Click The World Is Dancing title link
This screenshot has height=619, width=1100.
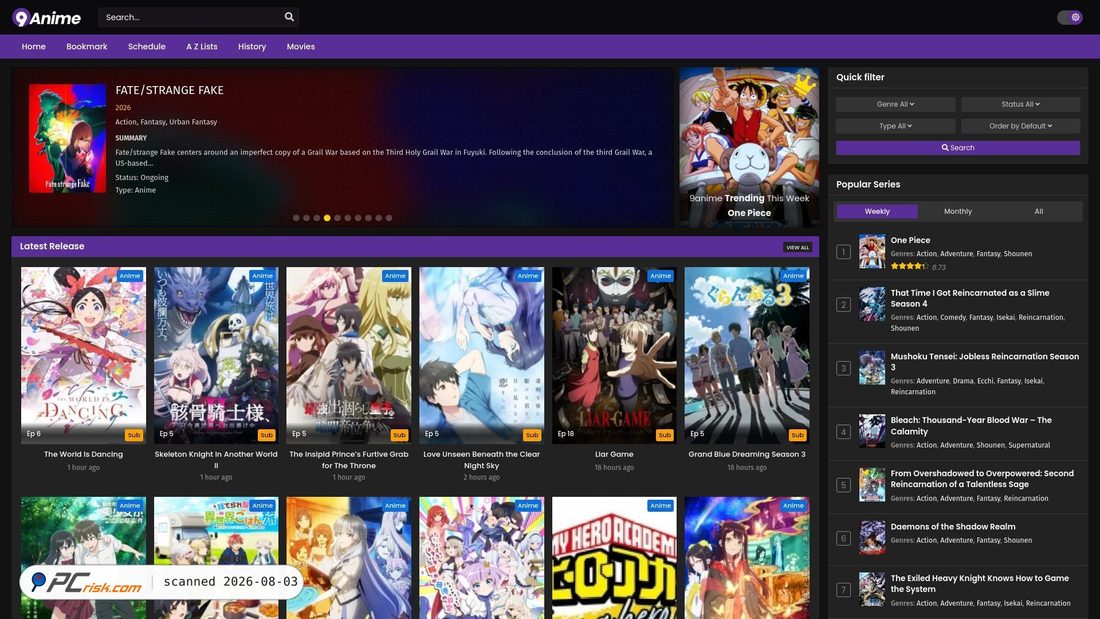(83, 455)
